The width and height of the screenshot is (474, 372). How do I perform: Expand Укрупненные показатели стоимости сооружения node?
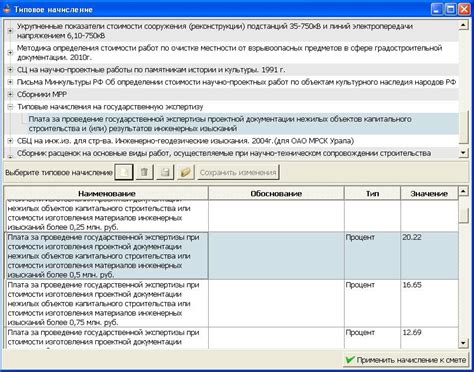pyautogui.click(x=10, y=31)
